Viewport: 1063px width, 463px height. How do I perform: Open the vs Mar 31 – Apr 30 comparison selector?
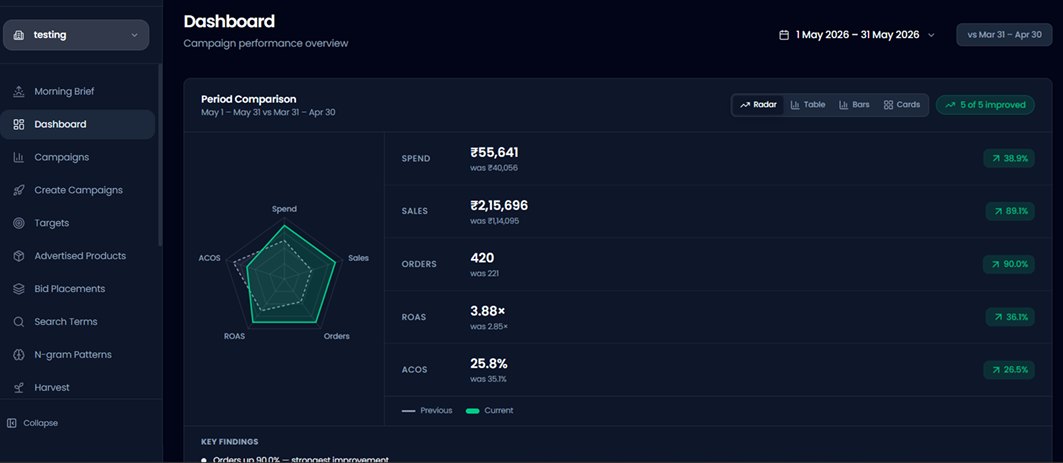click(1004, 35)
